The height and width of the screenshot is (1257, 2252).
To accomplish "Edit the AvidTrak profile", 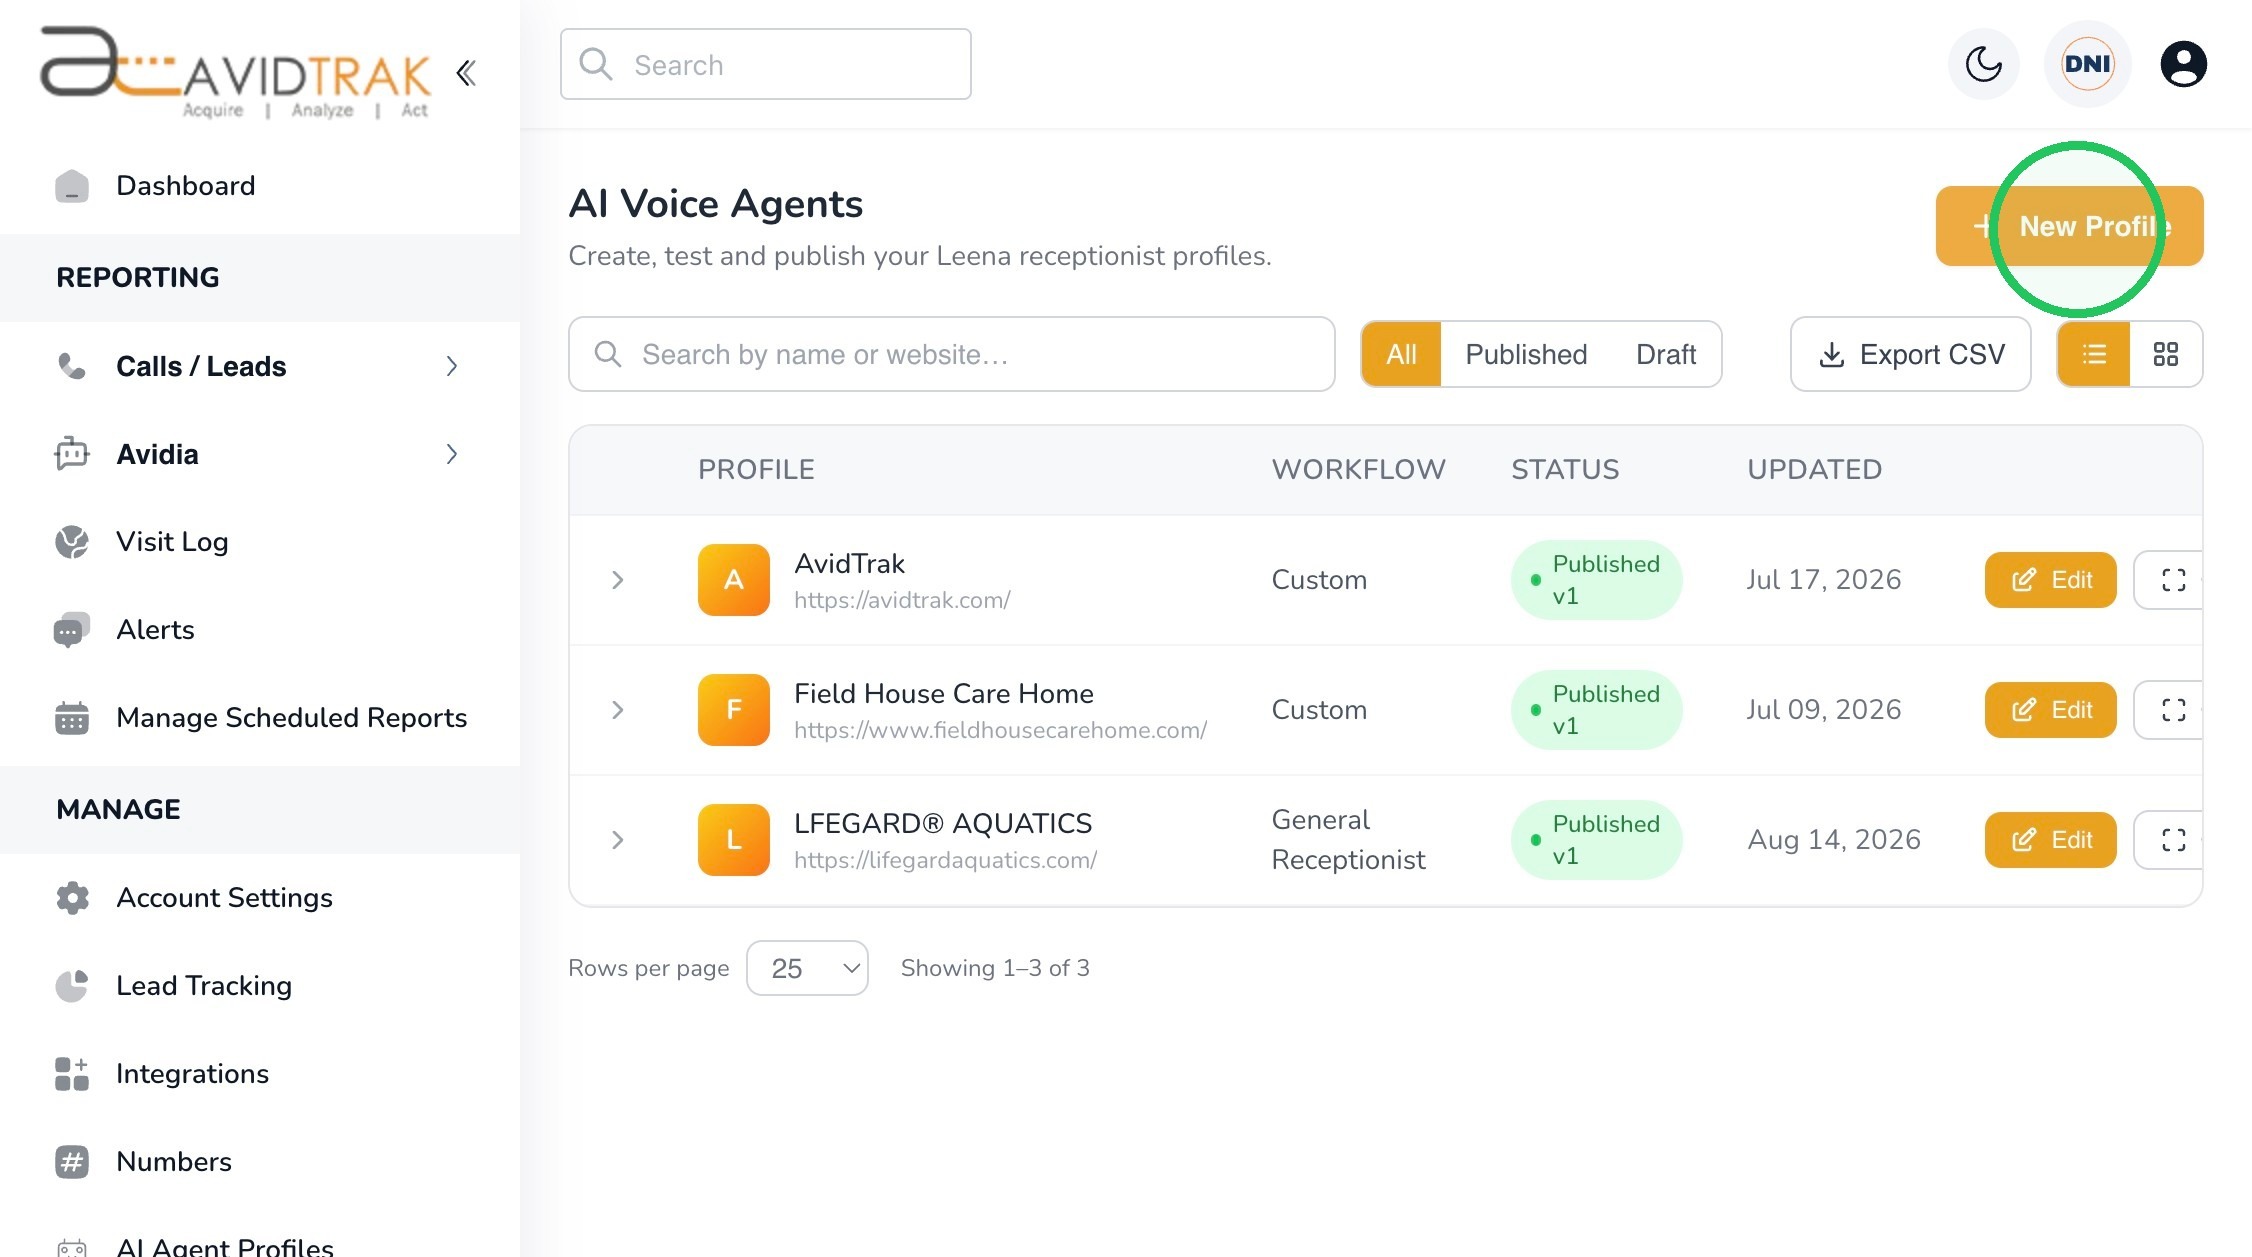I will click(2050, 580).
